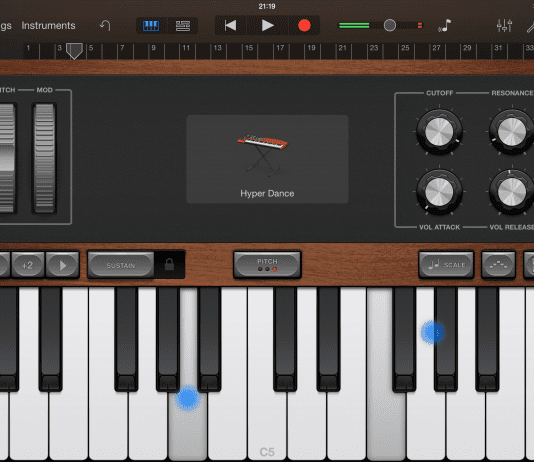Play the white key right of C5
This screenshot has height=462, width=534.
pyautogui.click(x=307, y=426)
